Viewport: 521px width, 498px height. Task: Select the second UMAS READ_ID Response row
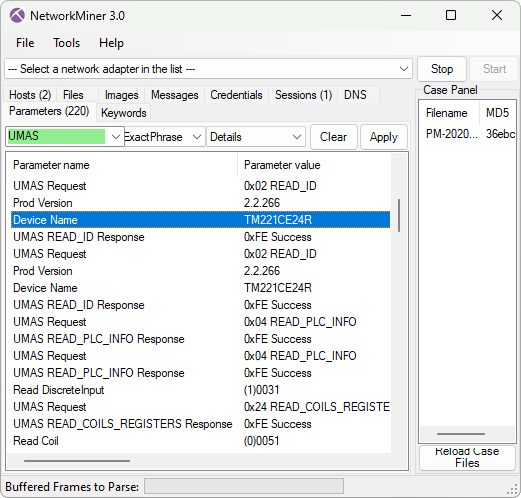(200, 305)
